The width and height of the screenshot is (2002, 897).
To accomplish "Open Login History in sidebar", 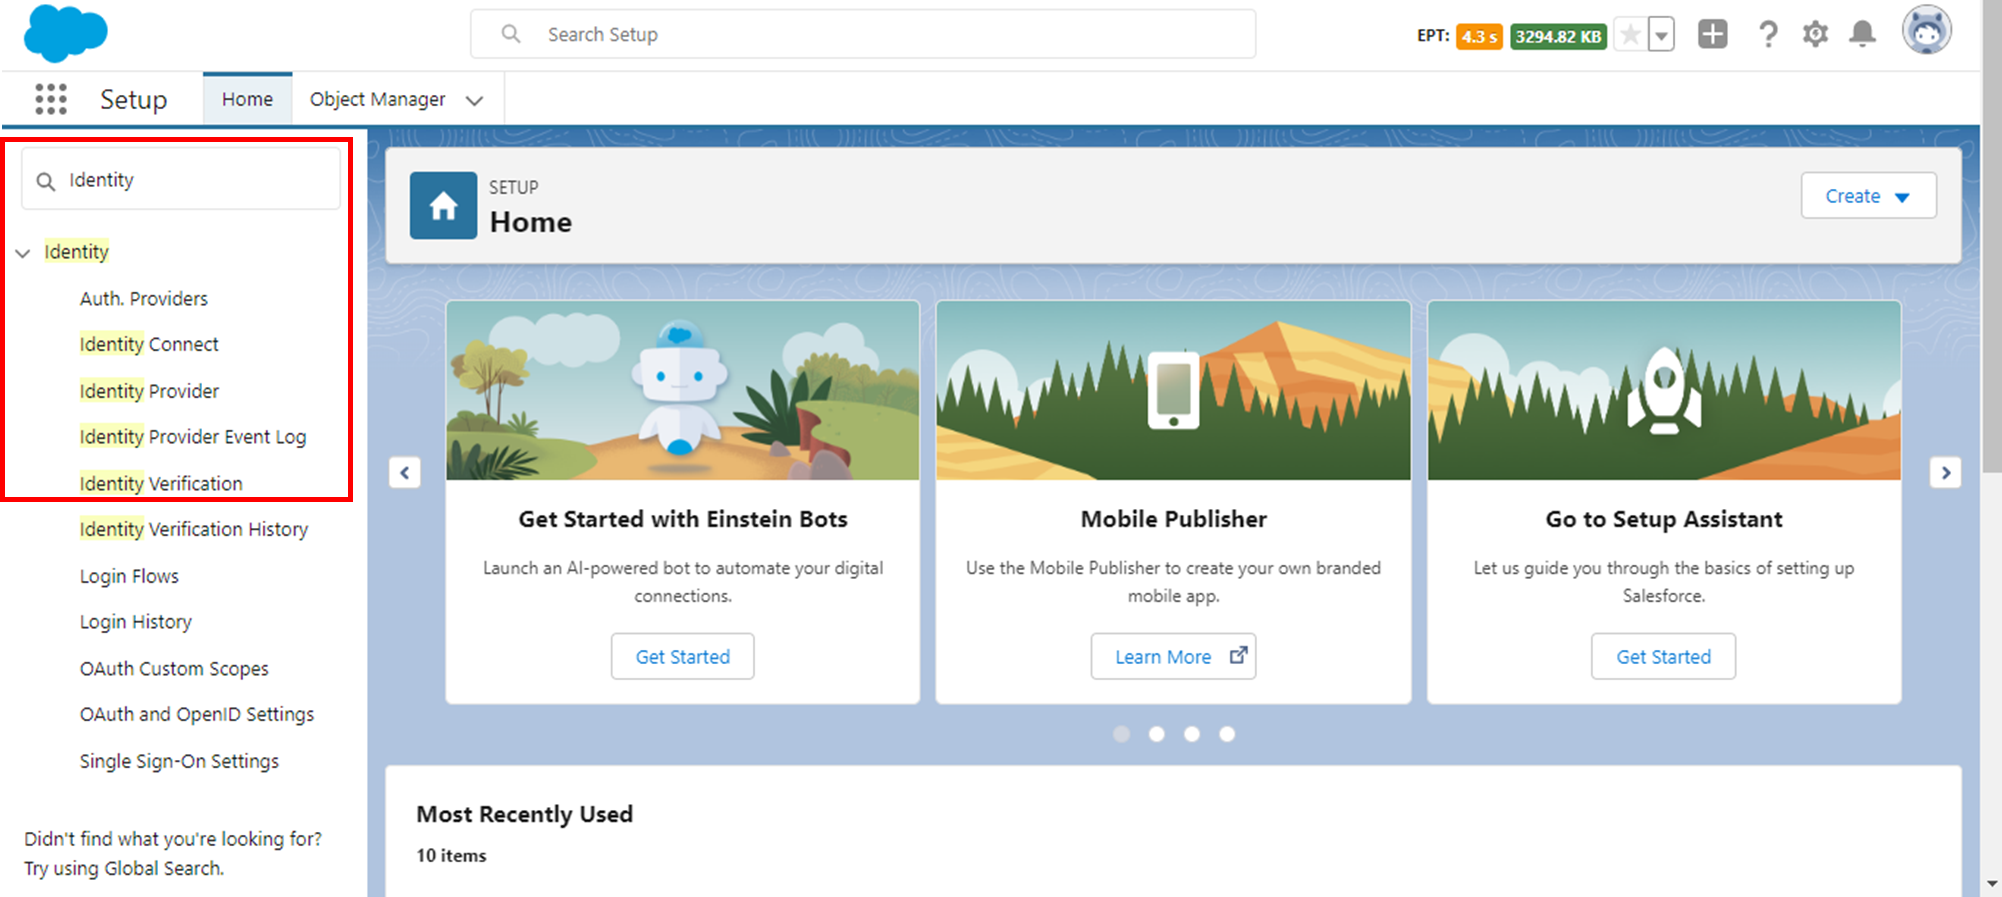I will click(136, 622).
